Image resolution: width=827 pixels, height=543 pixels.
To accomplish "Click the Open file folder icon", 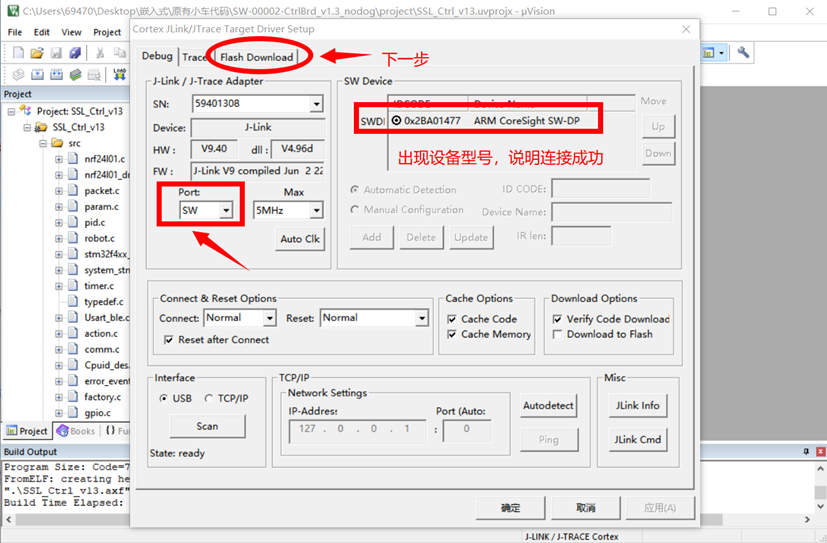I will point(37,52).
